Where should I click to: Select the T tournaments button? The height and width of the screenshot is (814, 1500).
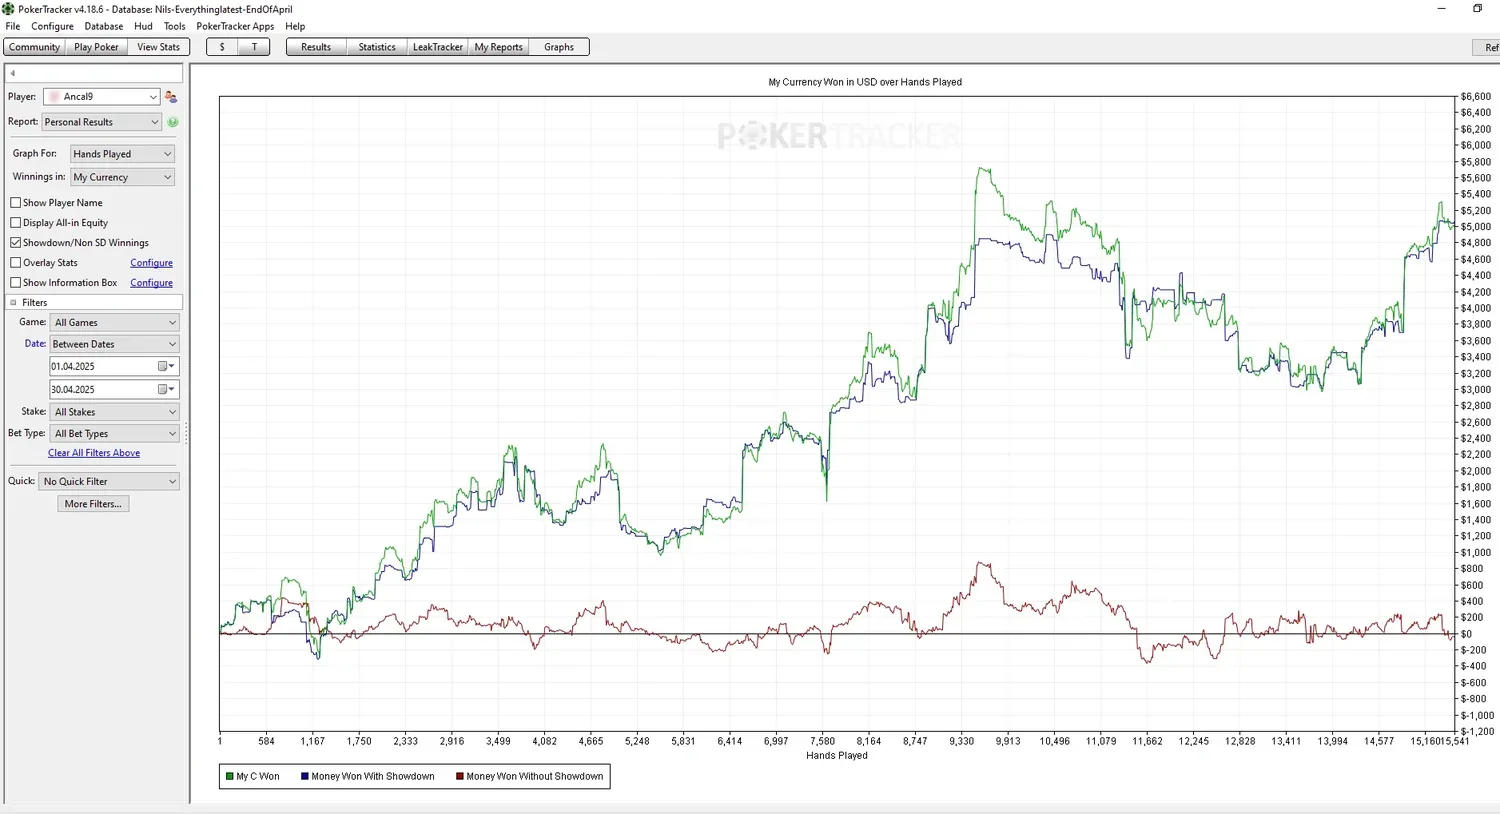coord(254,47)
